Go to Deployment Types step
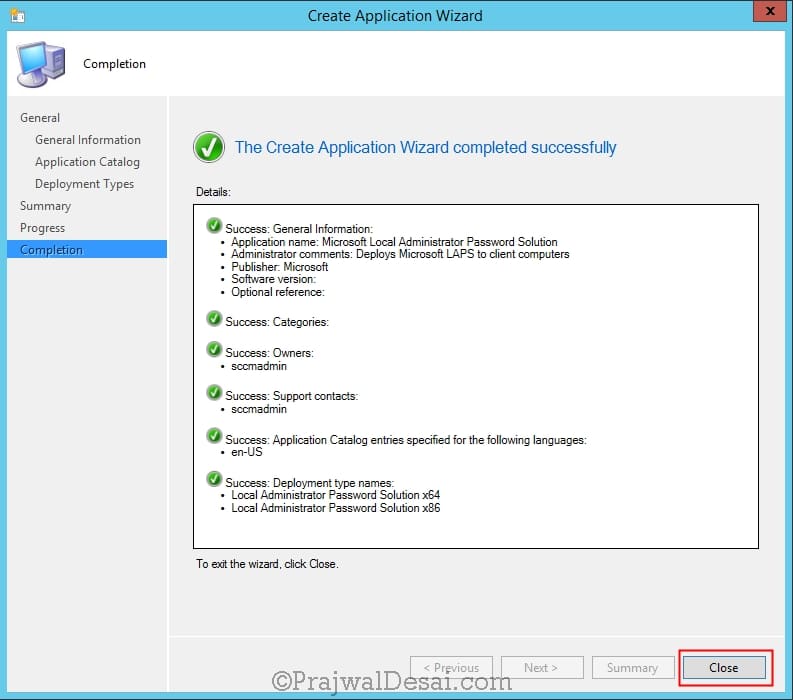The height and width of the screenshot is (700, 793). click(84, 184)
